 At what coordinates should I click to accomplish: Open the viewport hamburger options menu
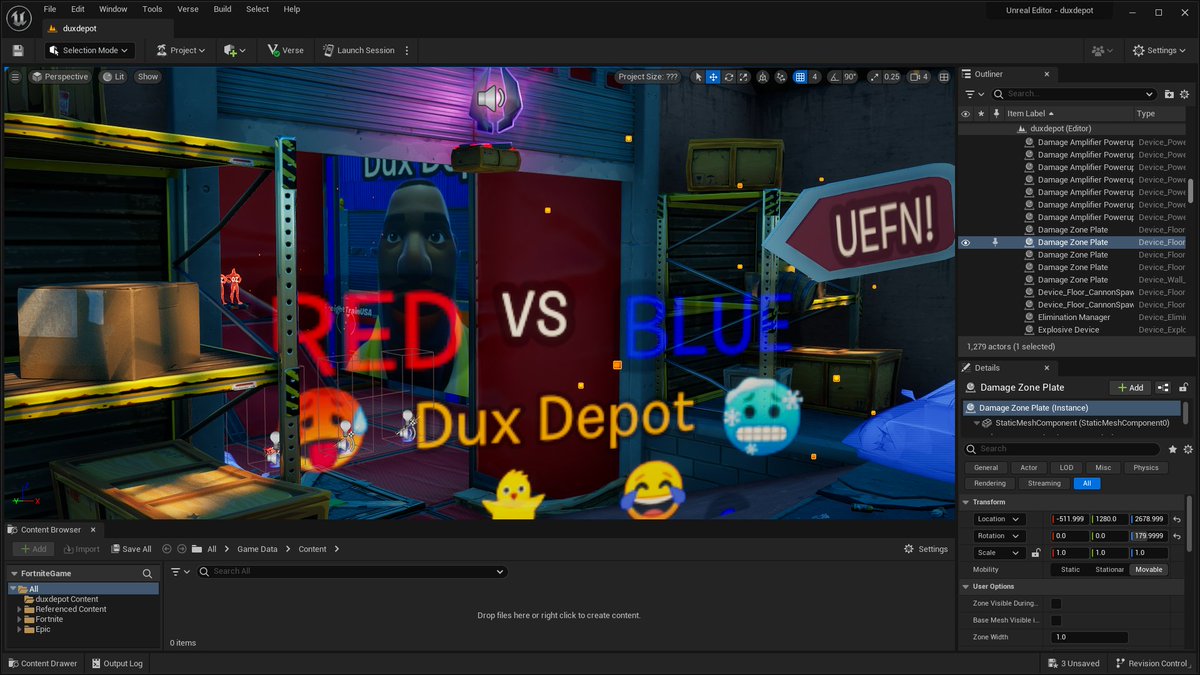coord(15,76)
